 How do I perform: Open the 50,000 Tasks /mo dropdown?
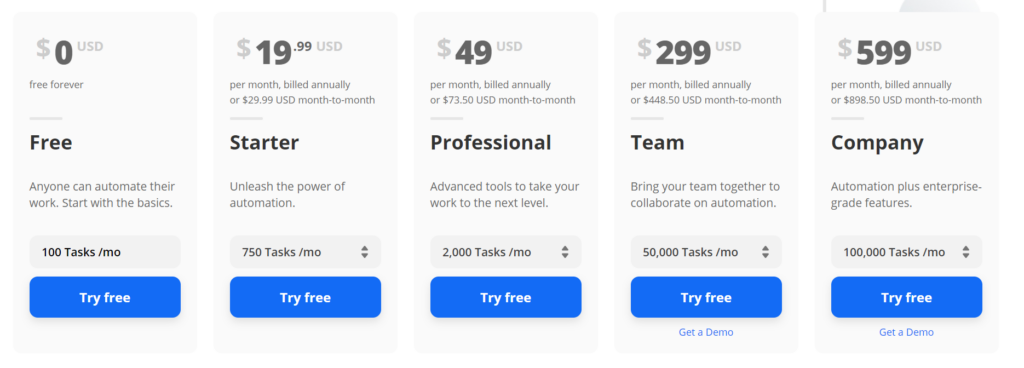point(706,252)
